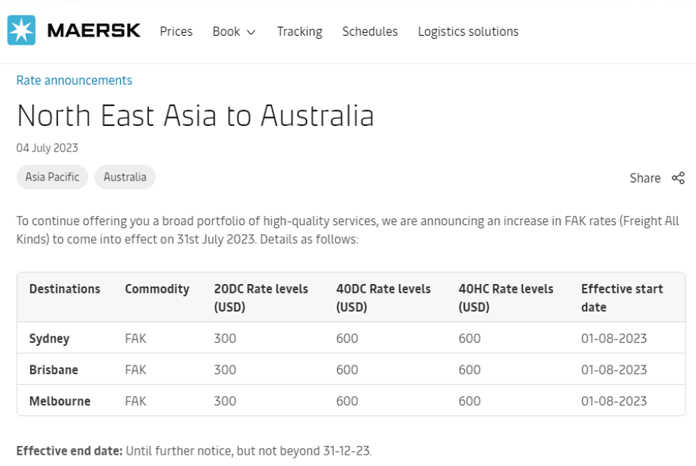This screenshot has height=466, width=696.
Task: Open Logistics solutions menu
Action: [x=468, y=32]
